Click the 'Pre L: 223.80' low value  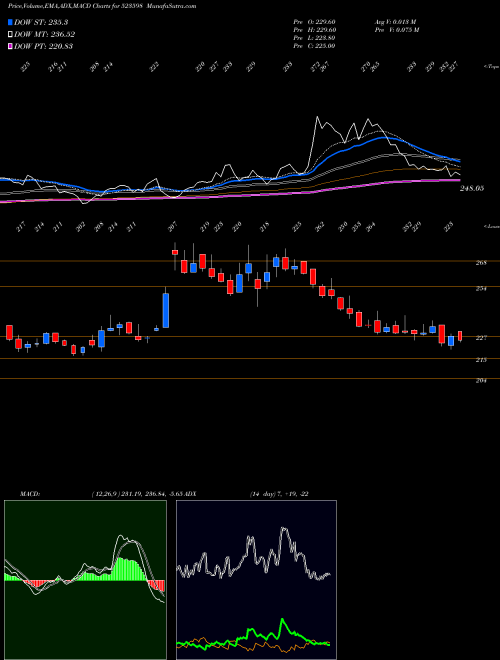(314, 37)
